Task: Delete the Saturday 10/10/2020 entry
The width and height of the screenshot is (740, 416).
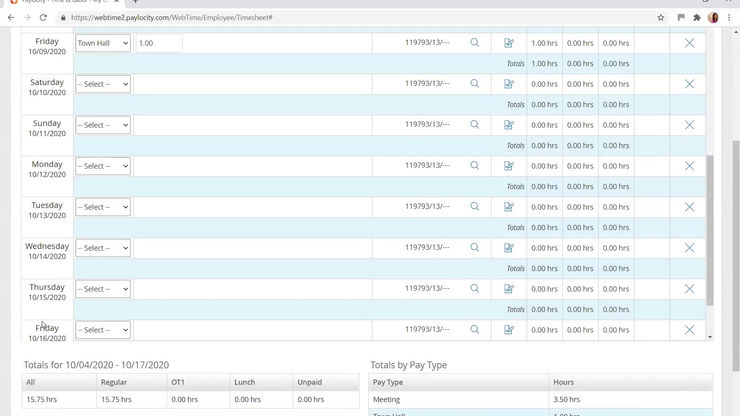Action: coord(690,84)
